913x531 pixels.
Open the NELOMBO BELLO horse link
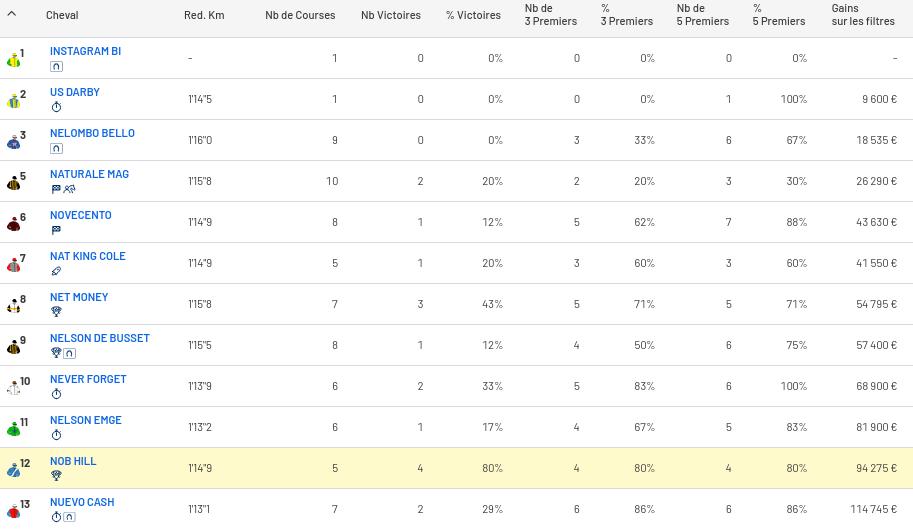point(92,133)
